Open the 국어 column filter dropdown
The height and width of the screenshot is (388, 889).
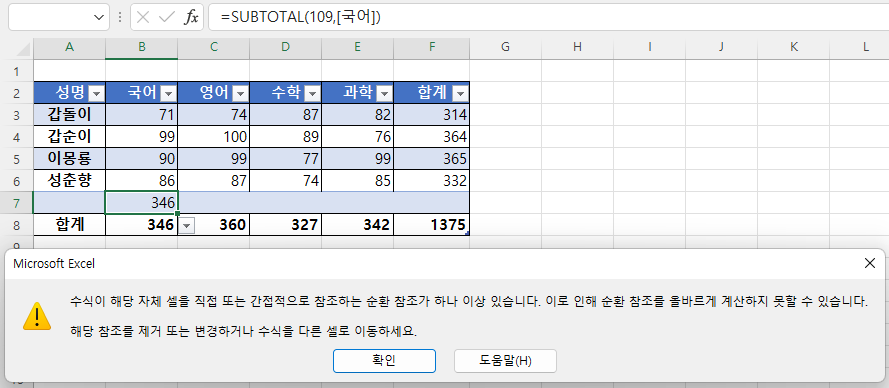169,93
